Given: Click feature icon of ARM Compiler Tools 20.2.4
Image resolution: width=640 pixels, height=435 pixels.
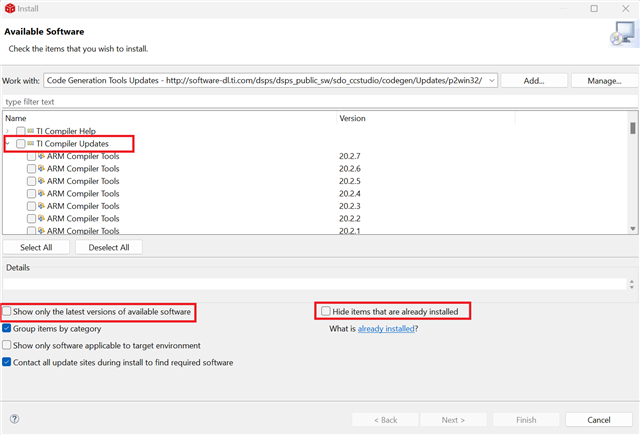Looking at the screenshot, I should pyautogui.click(x=41, y=193).
